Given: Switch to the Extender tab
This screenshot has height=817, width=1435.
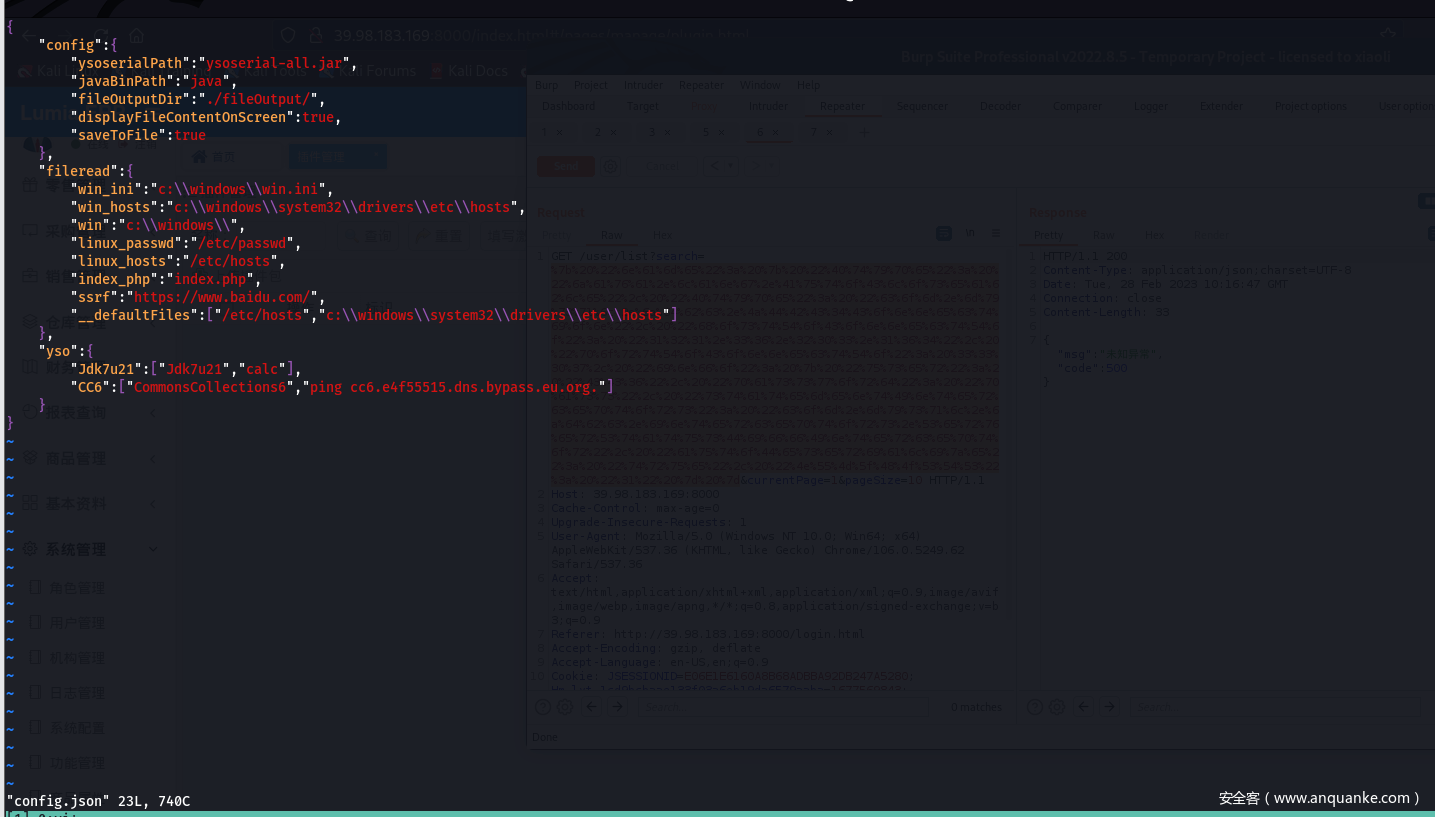Looking at the screenshot, I should point(1221,106).
